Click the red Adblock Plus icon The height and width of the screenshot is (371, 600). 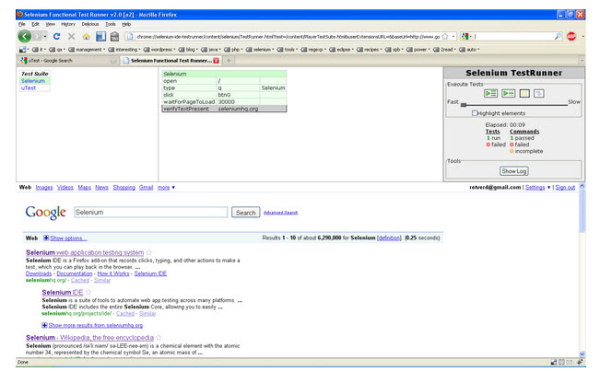click(572, 36)
